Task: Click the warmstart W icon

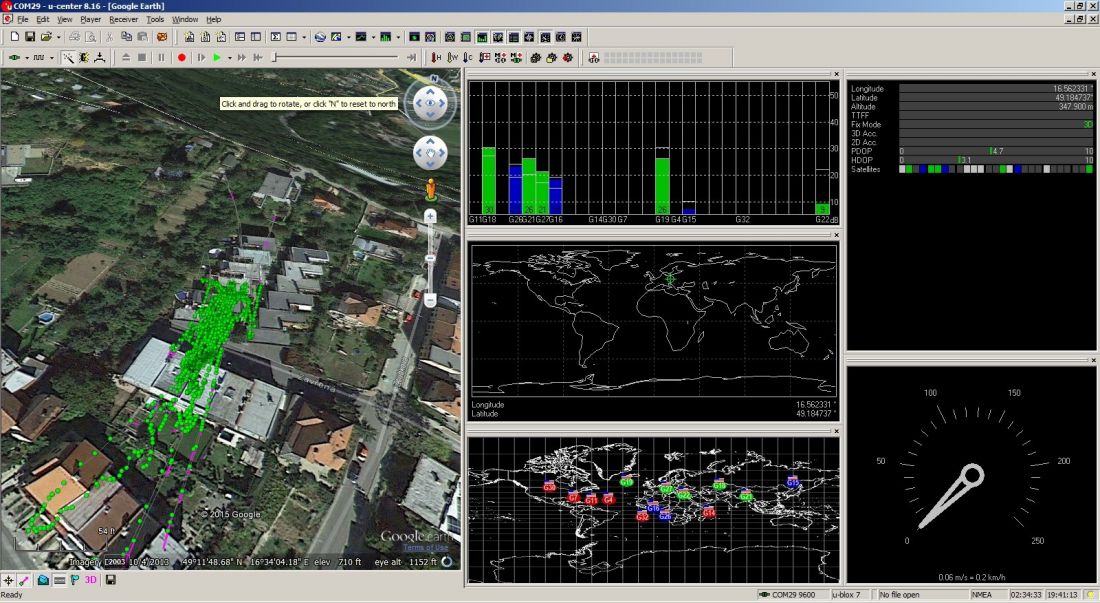Action: (x=452, y=57)
